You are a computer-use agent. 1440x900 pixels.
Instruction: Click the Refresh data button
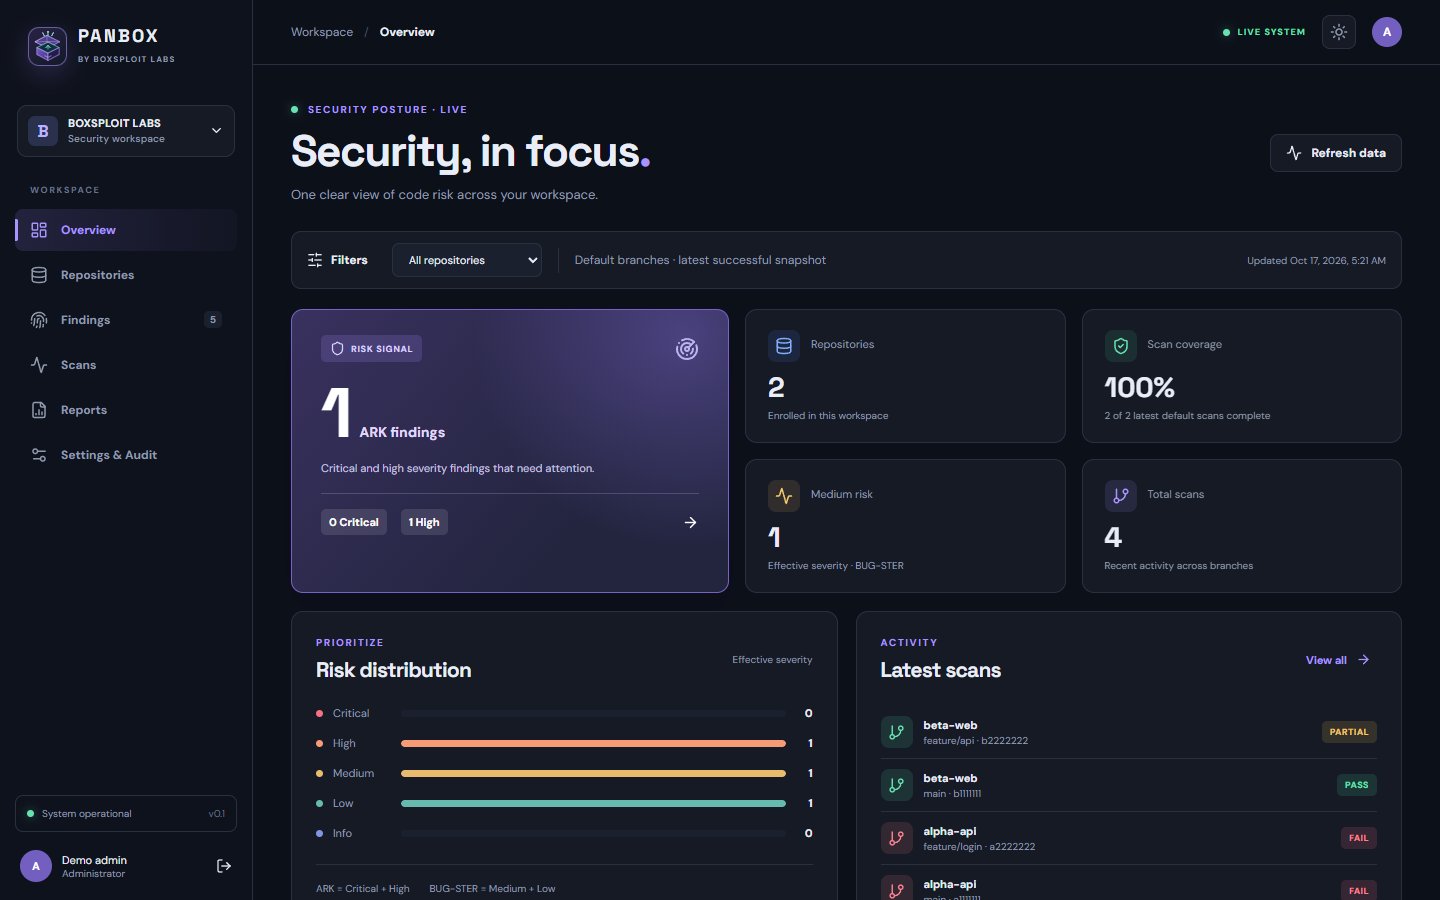coord(1336,153)
